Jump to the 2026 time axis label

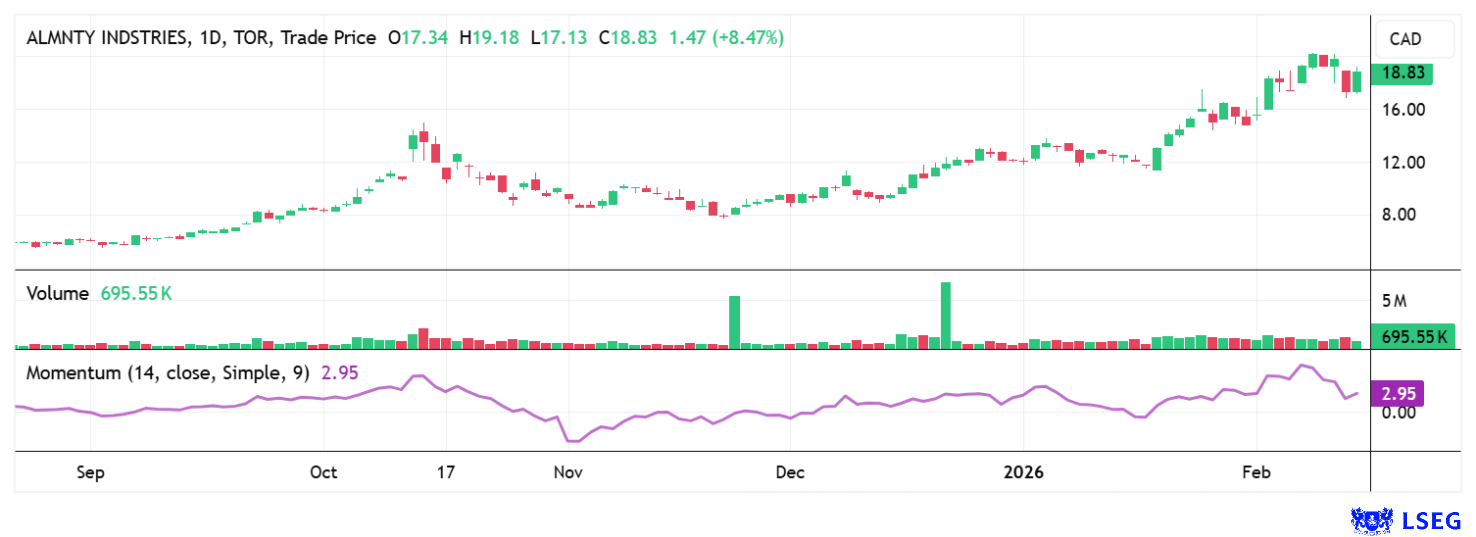(1023, 472)
